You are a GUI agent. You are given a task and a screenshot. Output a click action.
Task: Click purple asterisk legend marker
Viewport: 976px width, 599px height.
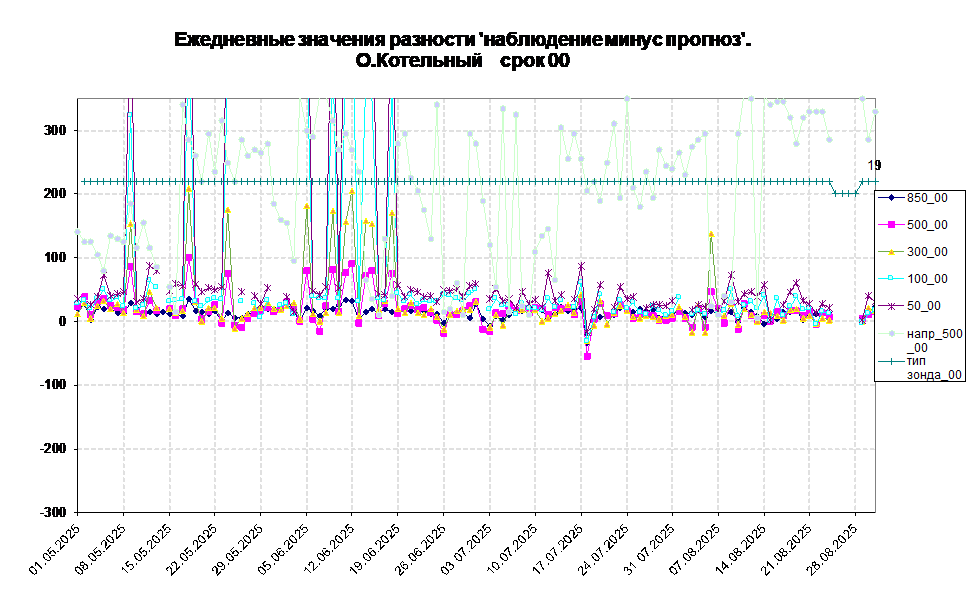tap(890, 306)
